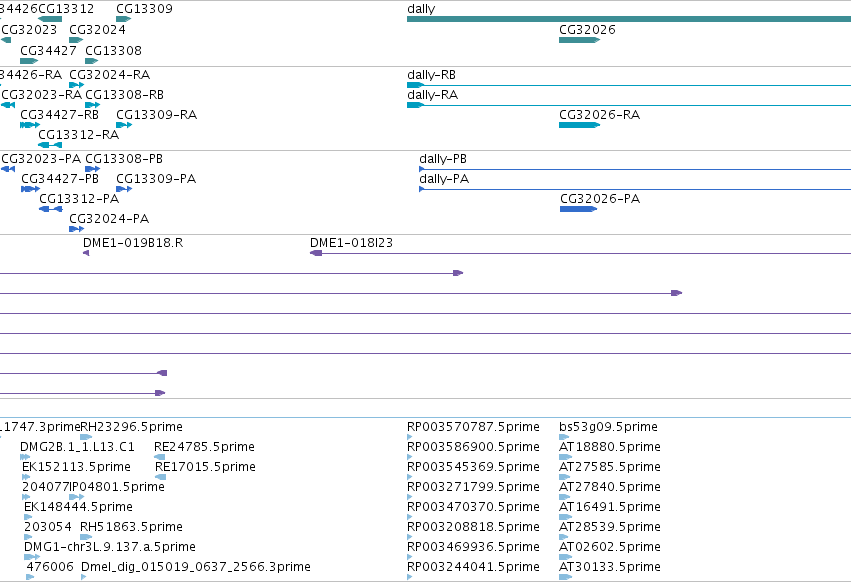Click DMG1-chr3L.9.137.a.5prime EST label
Viewport: 851px width, 582px height.
pos(110,547)
